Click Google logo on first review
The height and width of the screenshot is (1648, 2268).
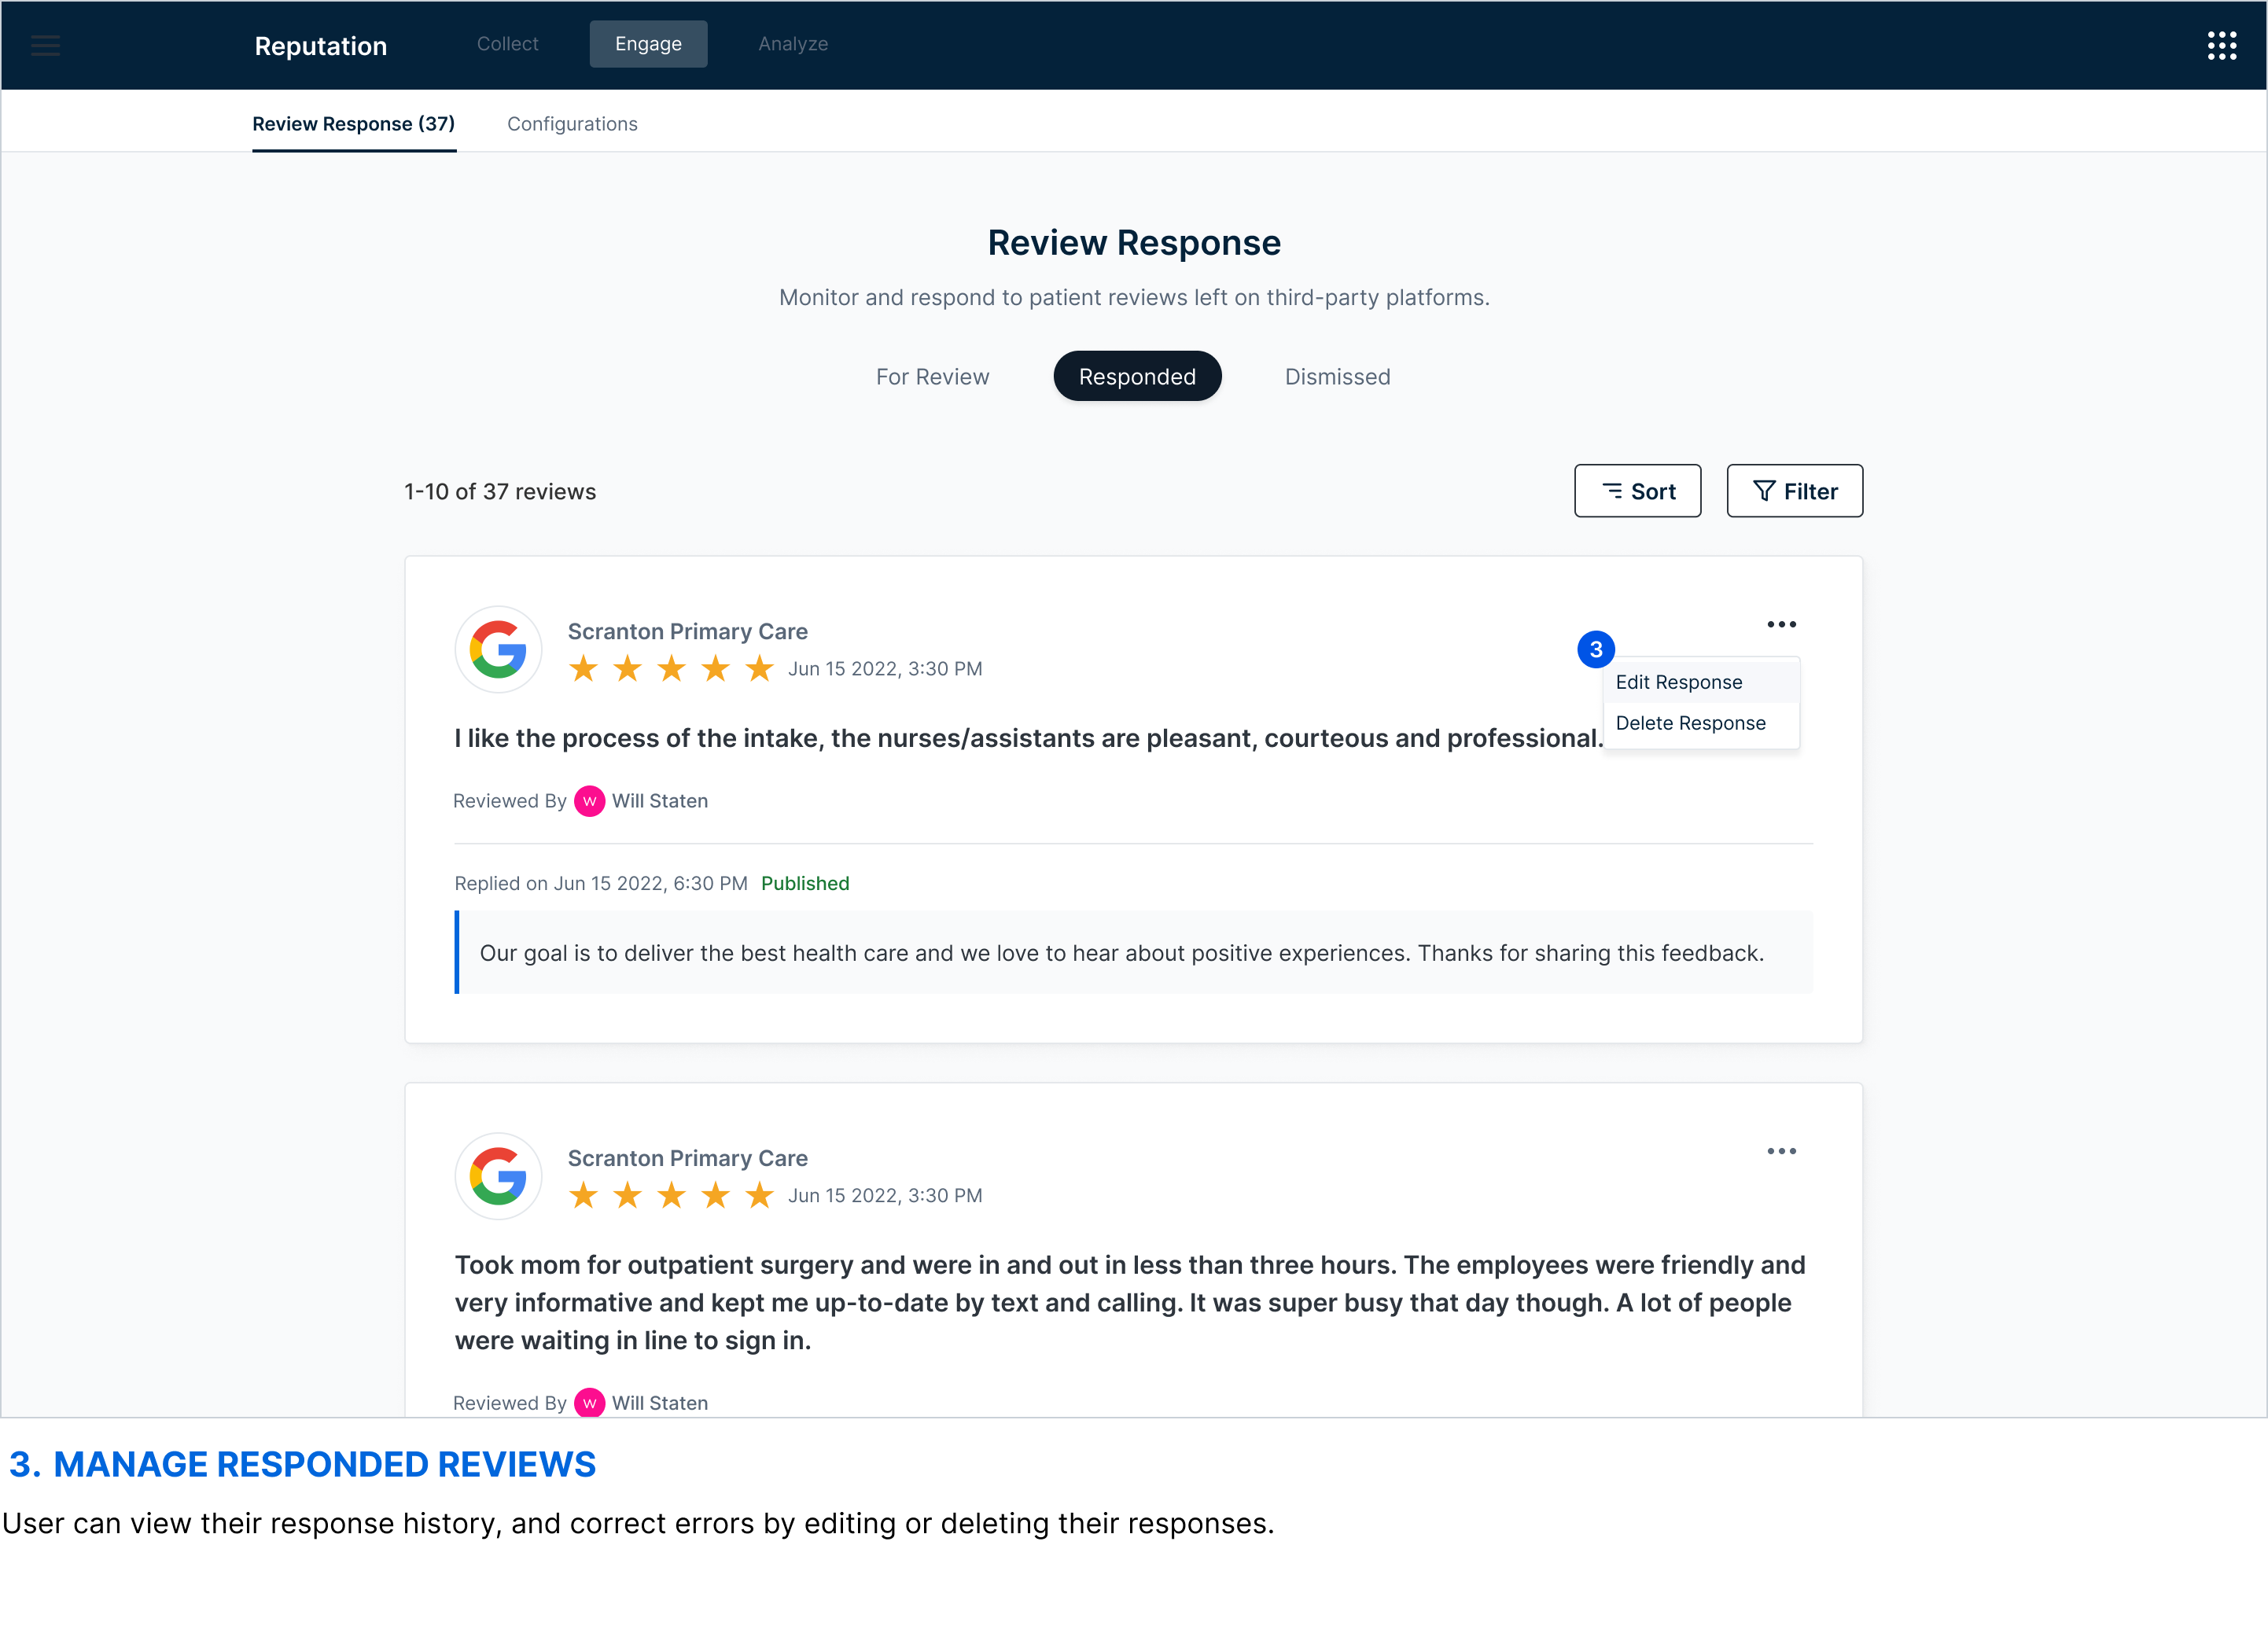[498, 649]
